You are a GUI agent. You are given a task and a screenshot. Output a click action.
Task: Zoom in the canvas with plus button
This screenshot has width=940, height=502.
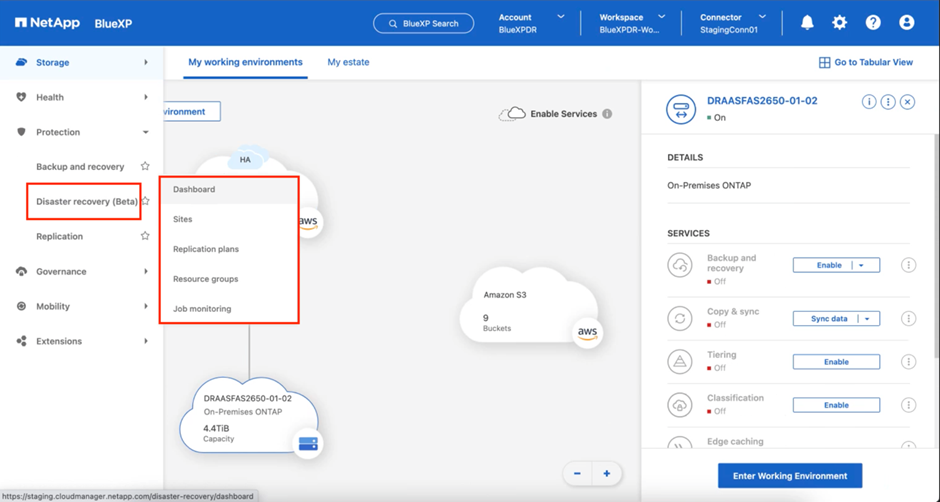(606, 474)
